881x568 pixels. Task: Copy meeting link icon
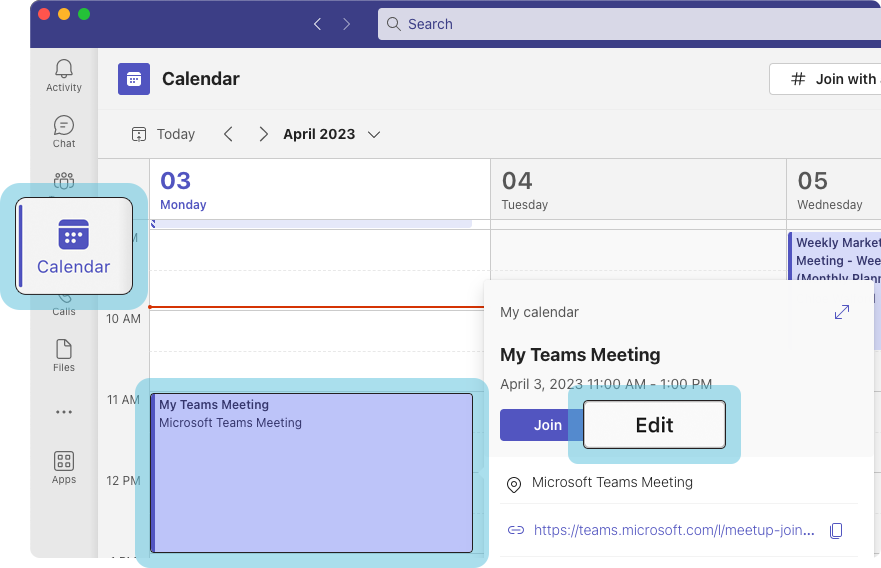pos(836,530)
